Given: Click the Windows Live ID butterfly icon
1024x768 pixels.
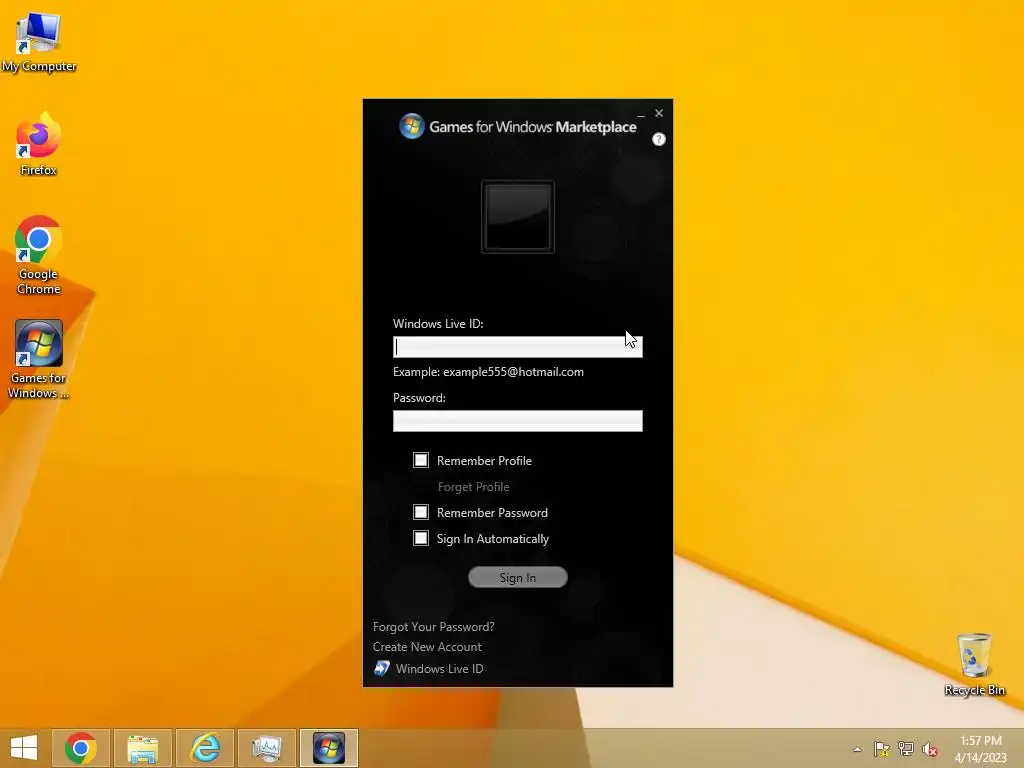Looking at the screenshot, I should (382, 668).
